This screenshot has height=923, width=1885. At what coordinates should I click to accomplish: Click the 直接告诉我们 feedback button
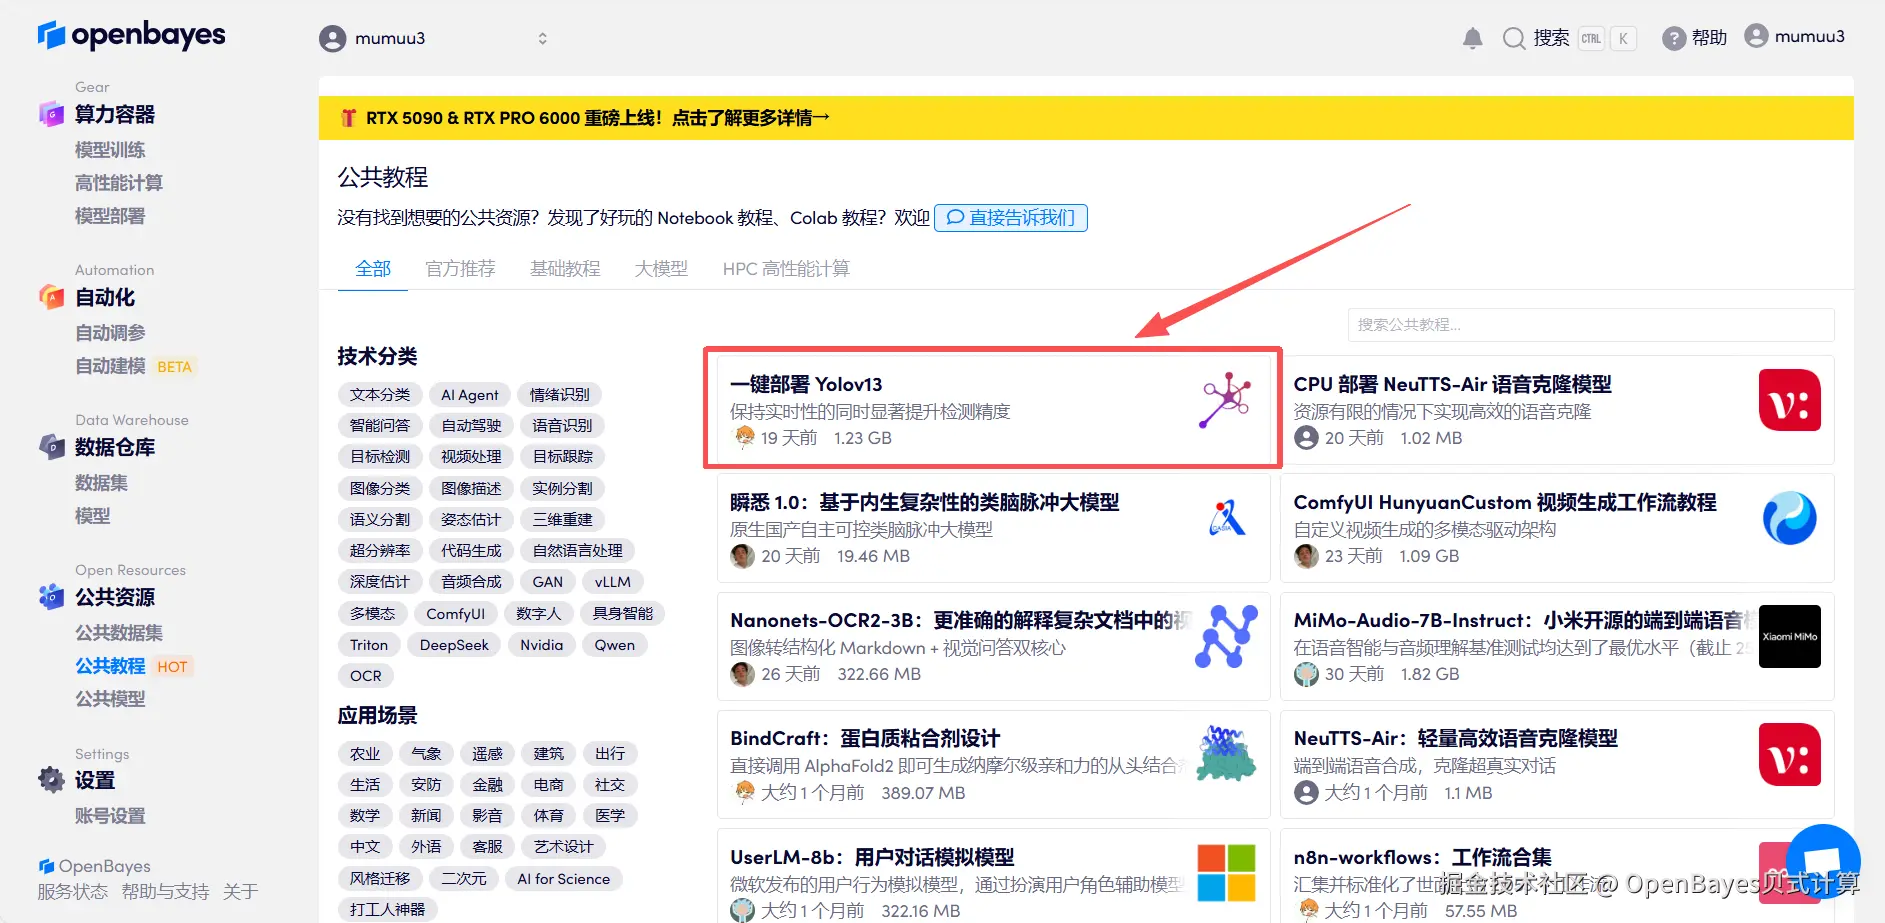coord(1010,217)
